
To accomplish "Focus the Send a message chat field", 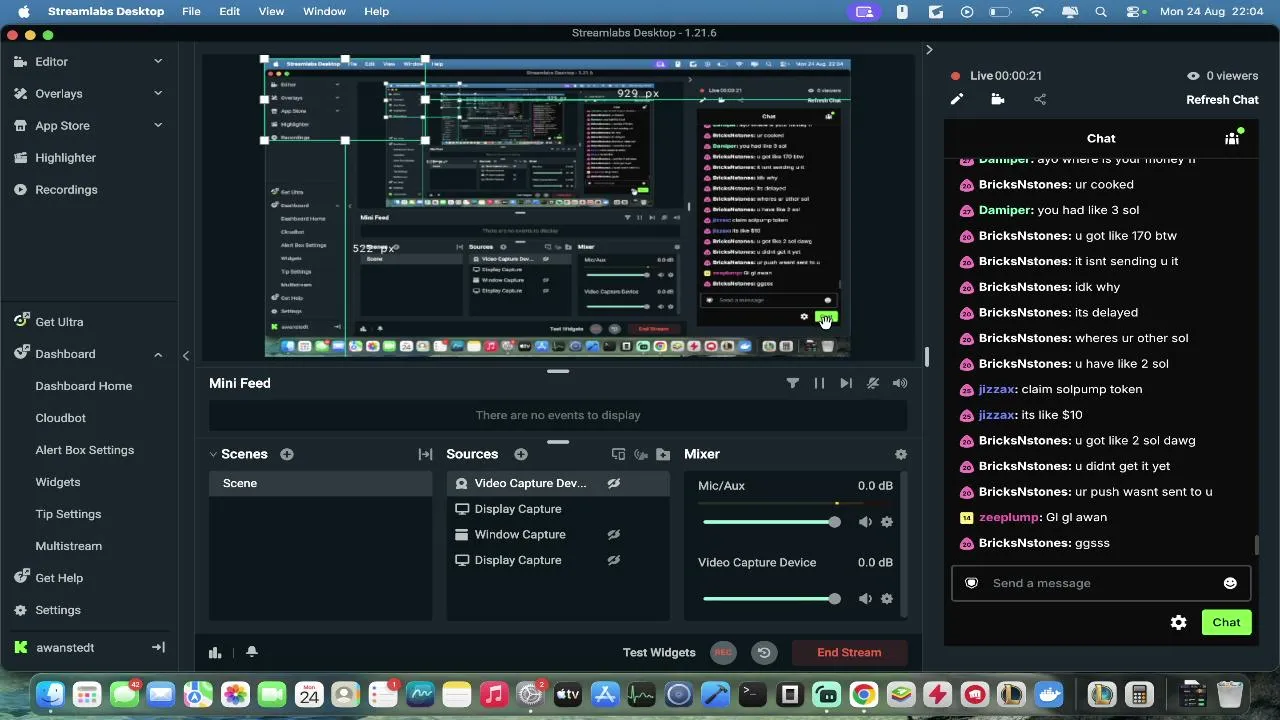I will 1101,583.
